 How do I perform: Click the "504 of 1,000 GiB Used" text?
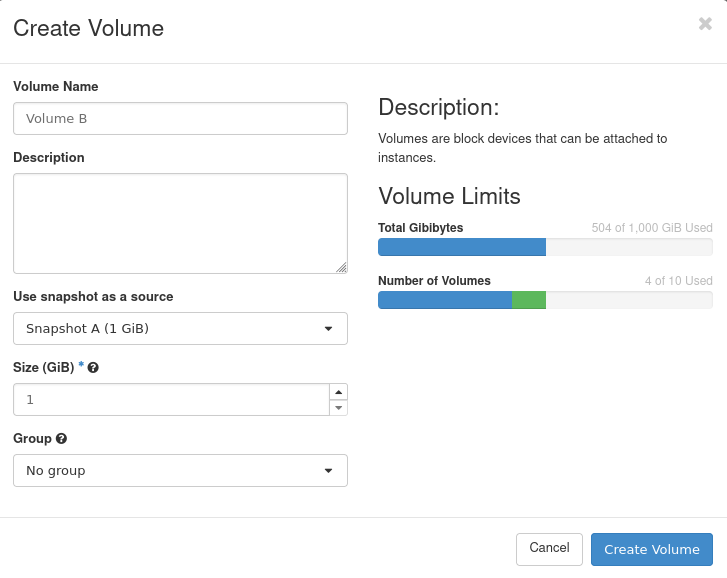(651, 228)
